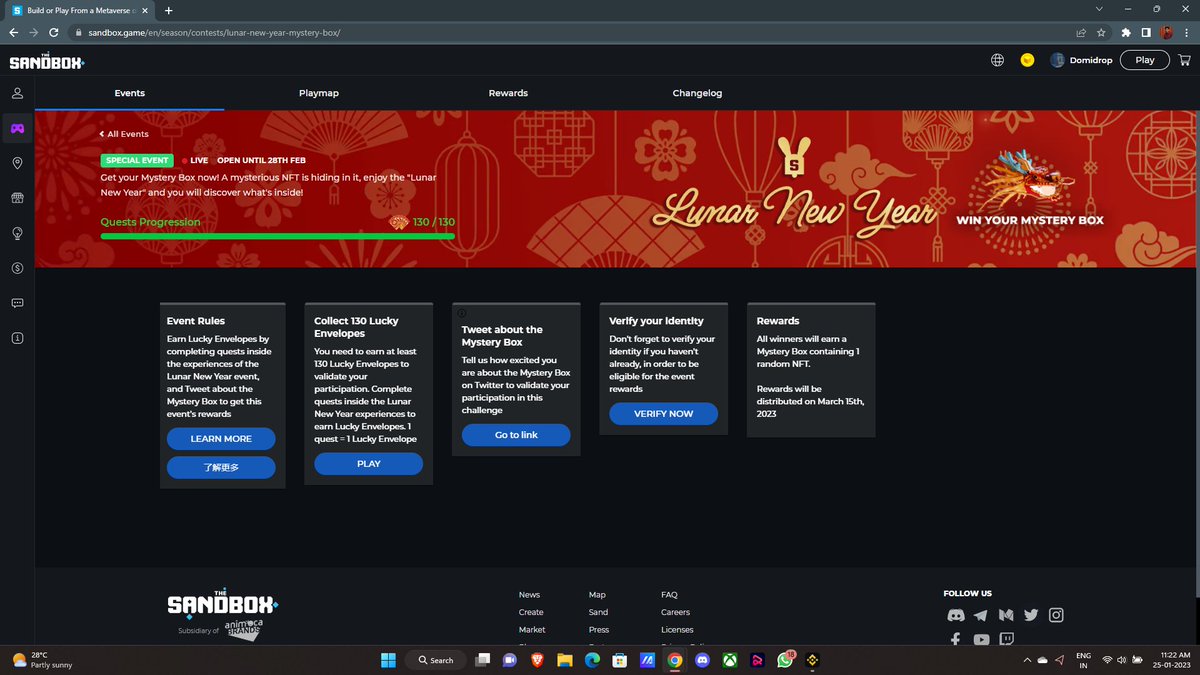The image size is (1200, 675).
Task: Click the Sandbox logo in the top header
Action: pyautogui.click(x=47, y=61)
